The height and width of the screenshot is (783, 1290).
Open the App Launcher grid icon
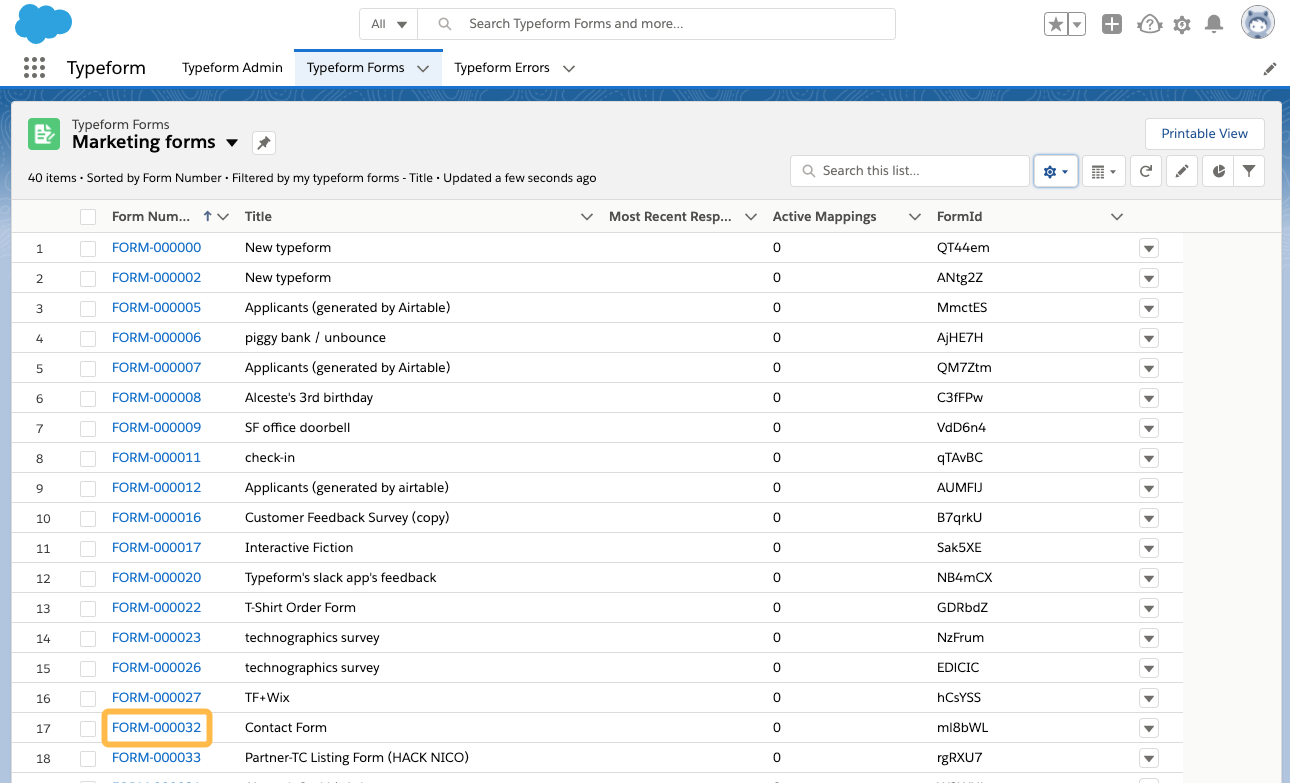34,68
